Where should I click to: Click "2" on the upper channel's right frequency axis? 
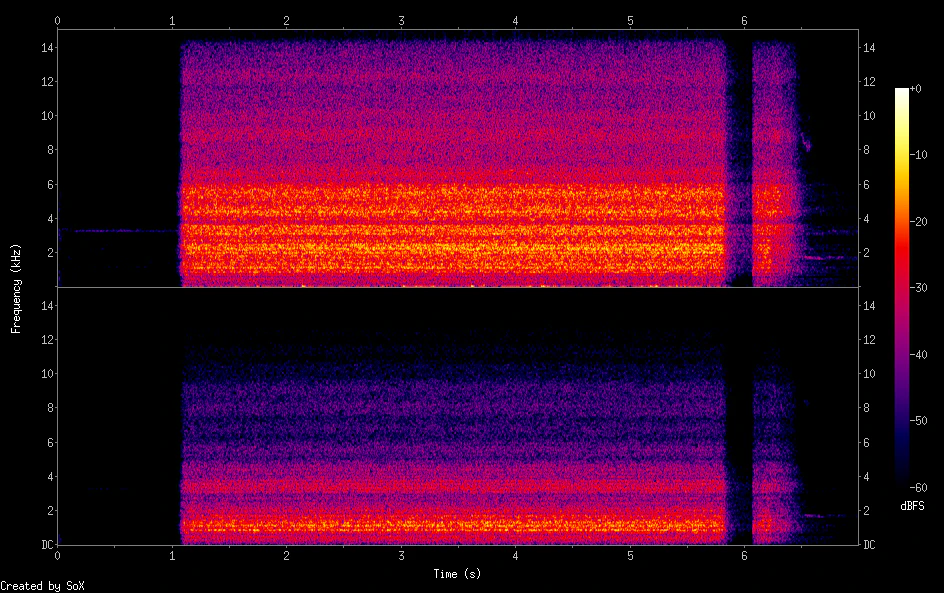[x=866, y=253]
